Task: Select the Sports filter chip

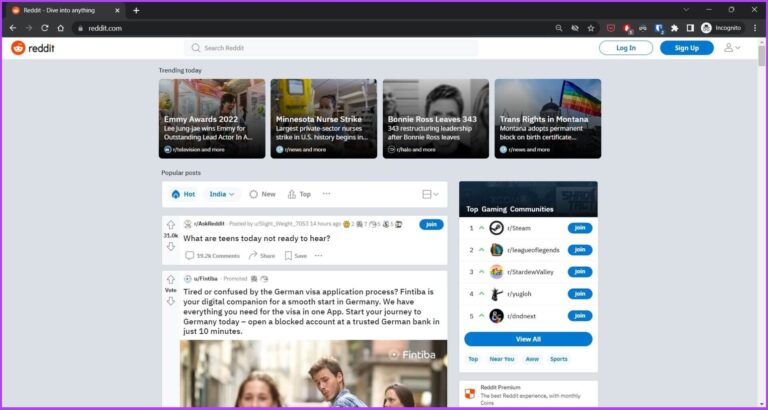Action: pyautogui.click(x=558, y=359)
